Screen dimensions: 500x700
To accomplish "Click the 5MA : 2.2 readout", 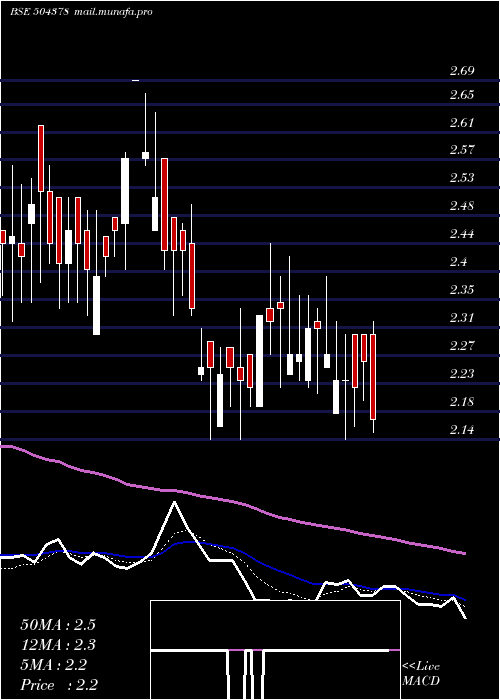I will pos(54,665).
